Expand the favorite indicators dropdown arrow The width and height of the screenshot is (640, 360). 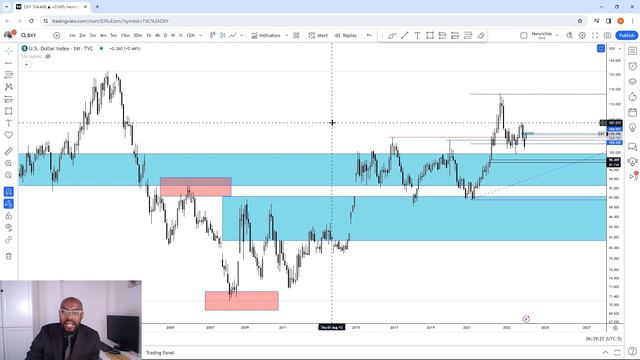[286, 36]
